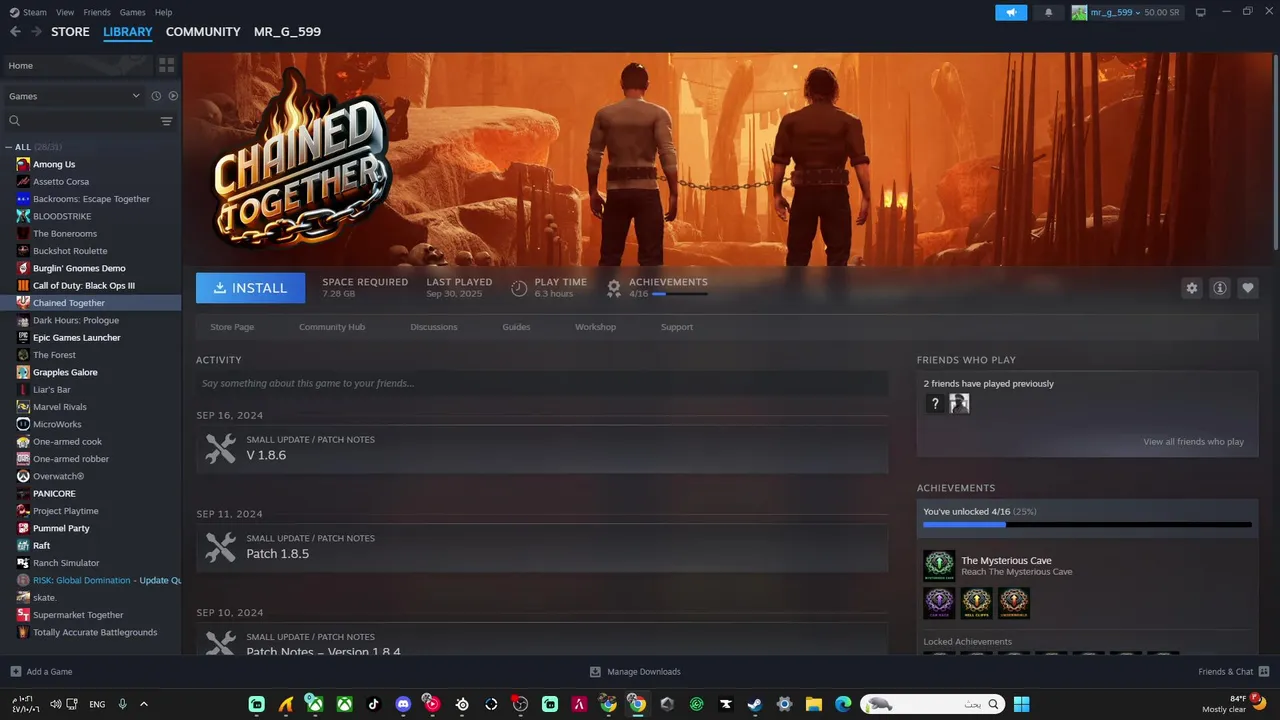Click the blue INSTALL button
Viewport: 1280px width, 720px height.
point(251,288)
